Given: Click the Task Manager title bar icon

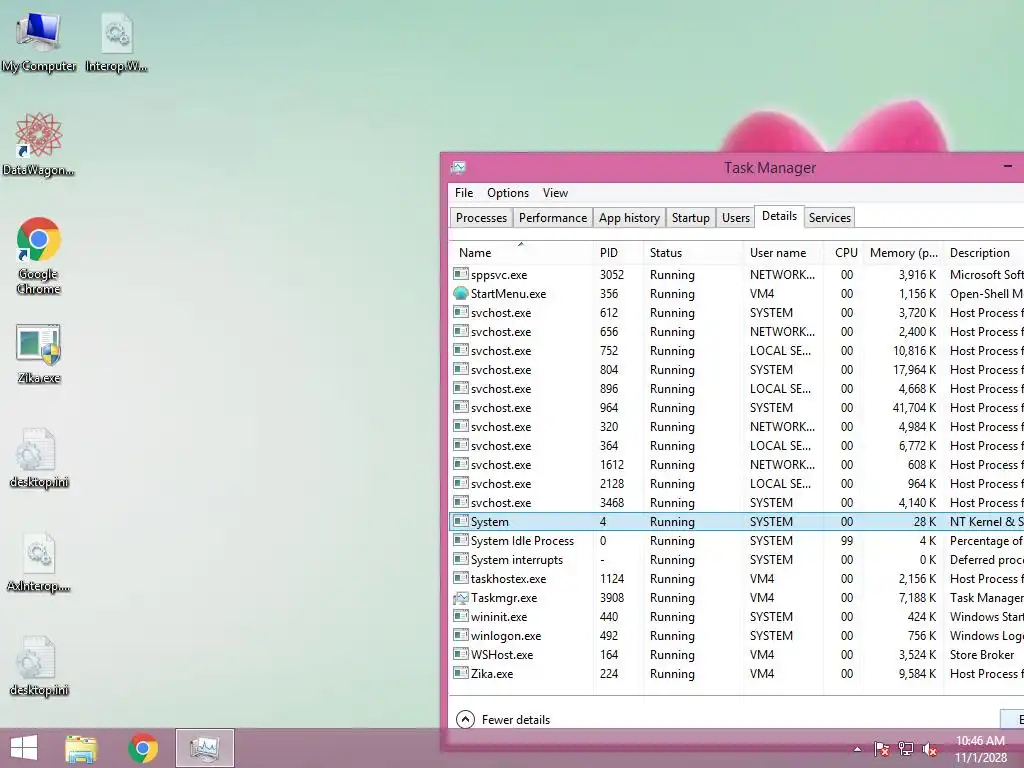Looking at the screenshot, I should tap(458, 168).
